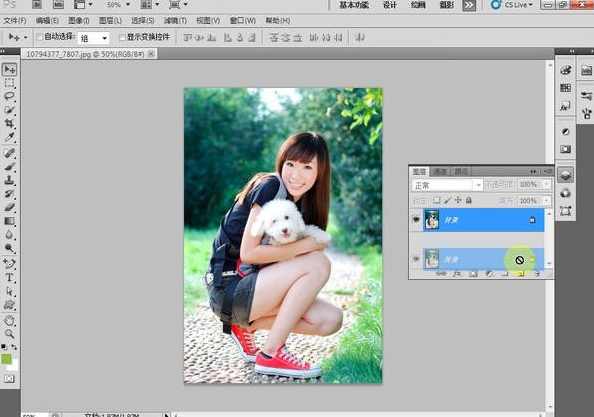The height and width of the screenshot is (417, 594).
Task: Enable the 自动选择 checkbox
Action: tap(39, 37)
